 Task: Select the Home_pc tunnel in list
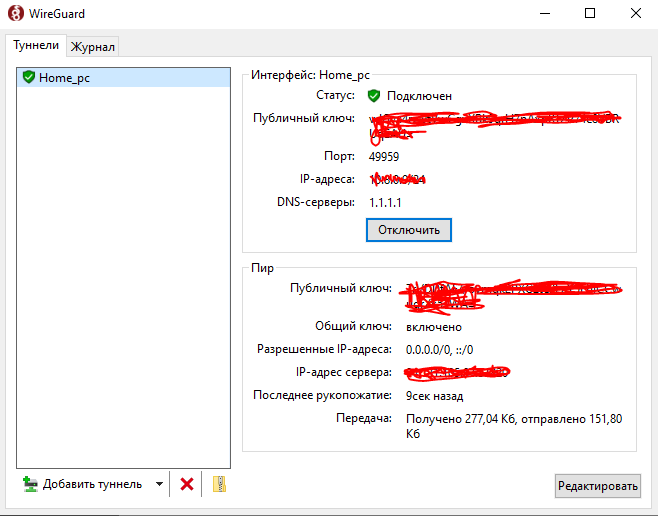coord(123,78)
